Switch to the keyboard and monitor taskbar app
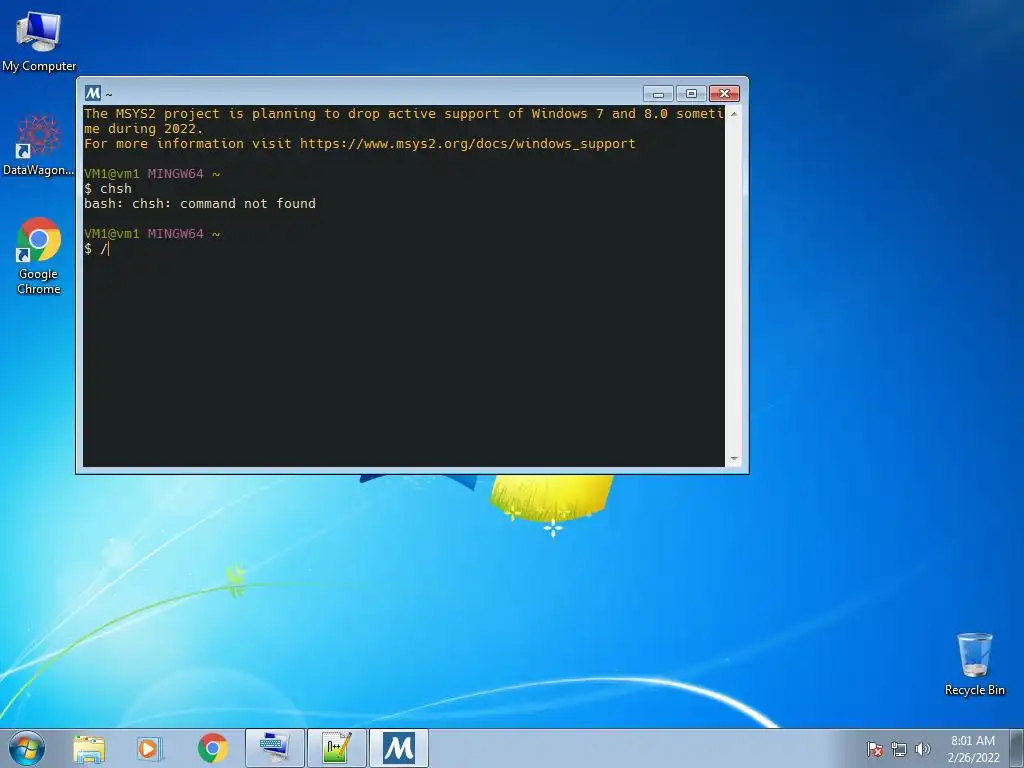 pyautogui.click(x=275, y=748)
